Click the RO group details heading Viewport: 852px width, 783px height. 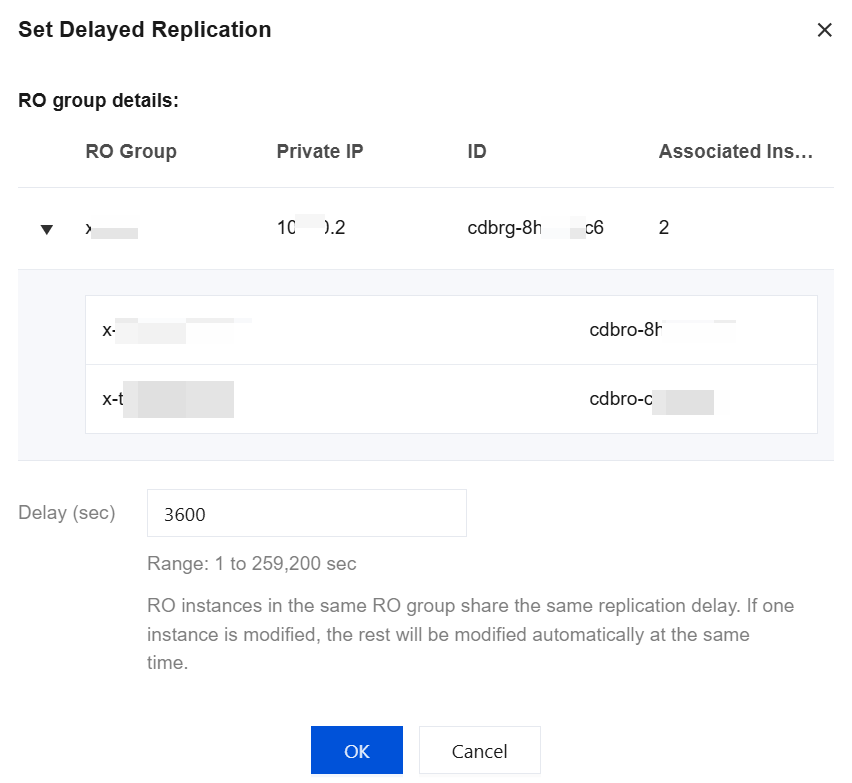(98, 101)
